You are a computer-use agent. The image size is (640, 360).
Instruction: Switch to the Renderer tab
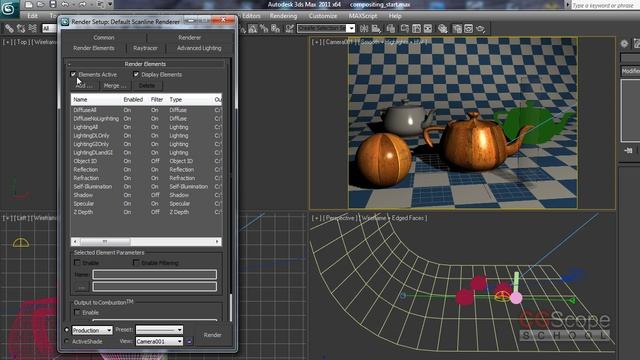(x=189, y=38)
